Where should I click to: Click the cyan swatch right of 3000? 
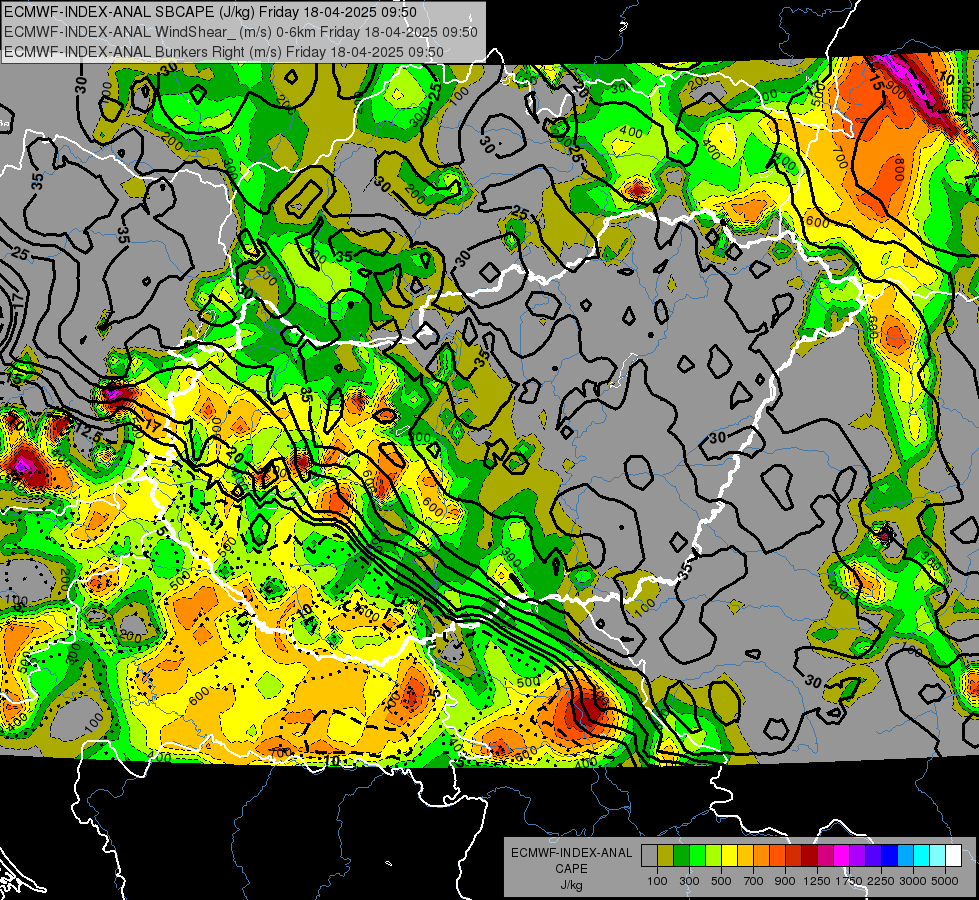pos(922,856)
